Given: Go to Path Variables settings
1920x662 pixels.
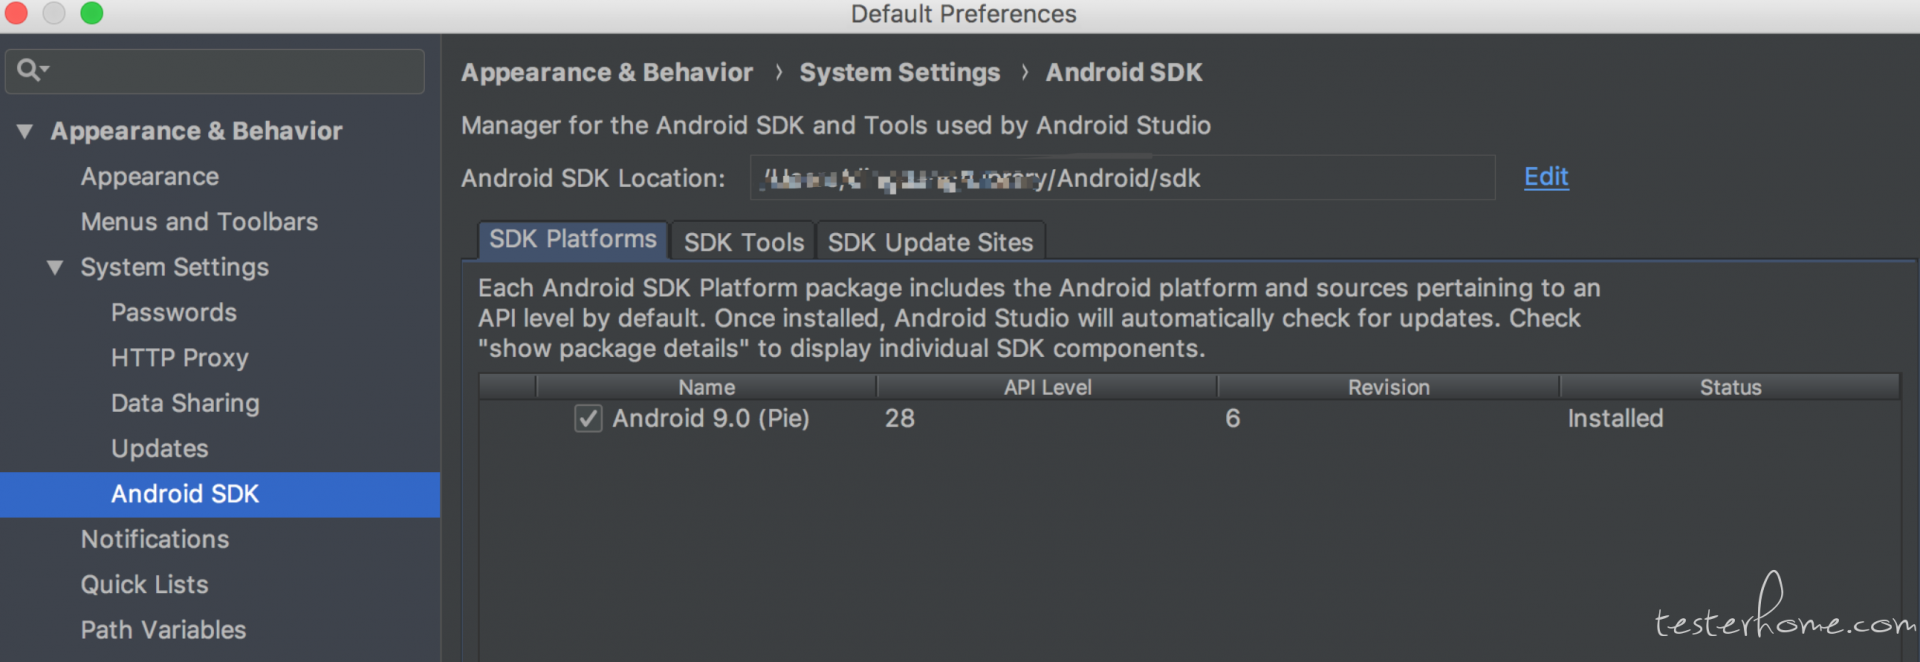Looking at the screenshot, I should point(163,630).
